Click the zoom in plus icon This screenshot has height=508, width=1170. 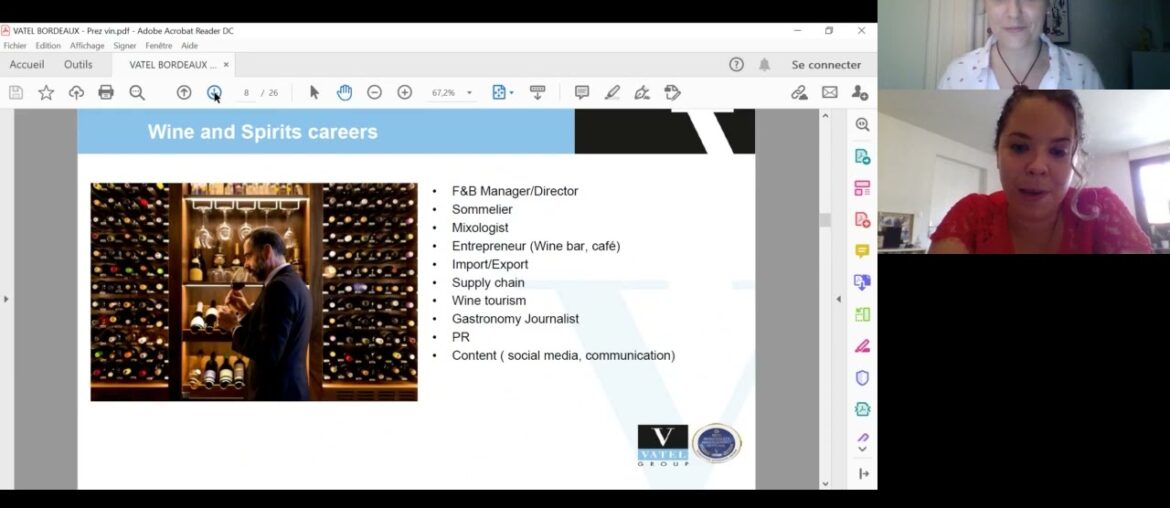pyautogui.click(x=405, y=93)
